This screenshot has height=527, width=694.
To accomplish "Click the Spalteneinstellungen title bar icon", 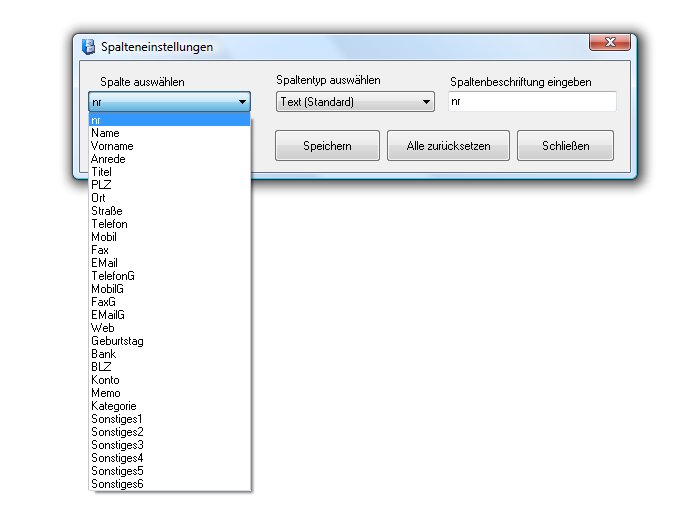I will pos(88,47).
